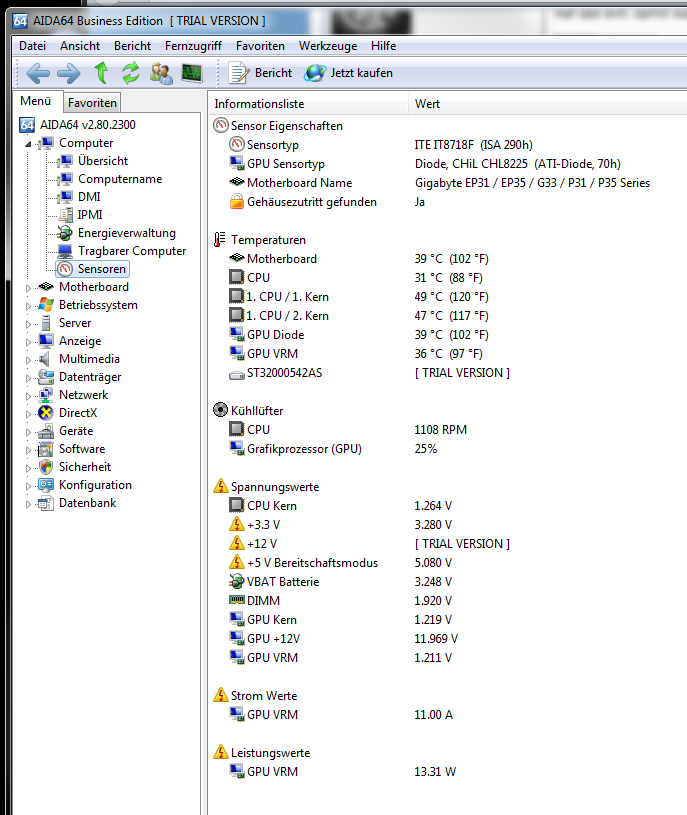
Task: Select the Grafikprozessor (GPU) fan row
Action: [x=447, y=449]
